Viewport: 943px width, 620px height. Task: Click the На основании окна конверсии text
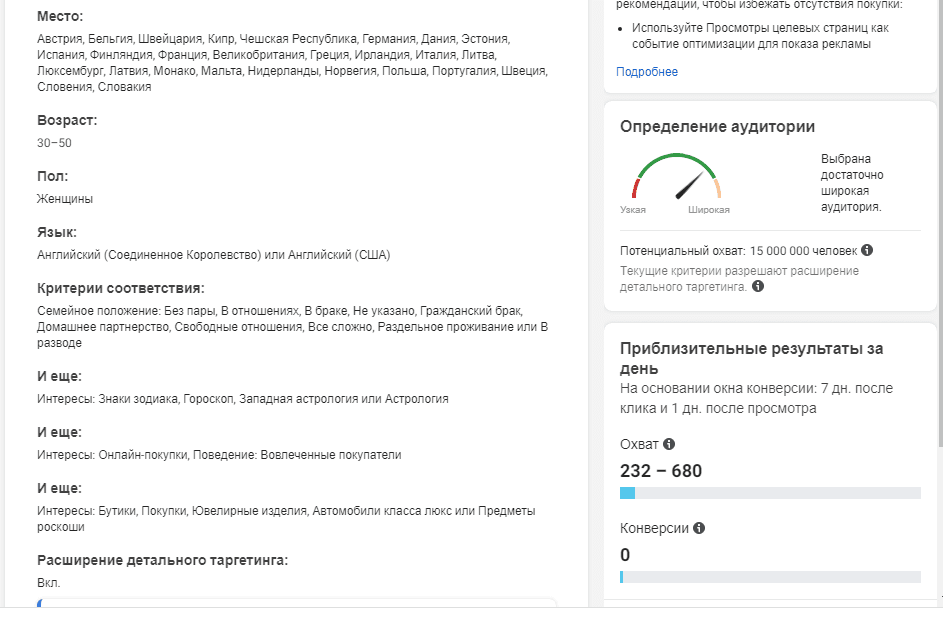(x=756, y=398)
